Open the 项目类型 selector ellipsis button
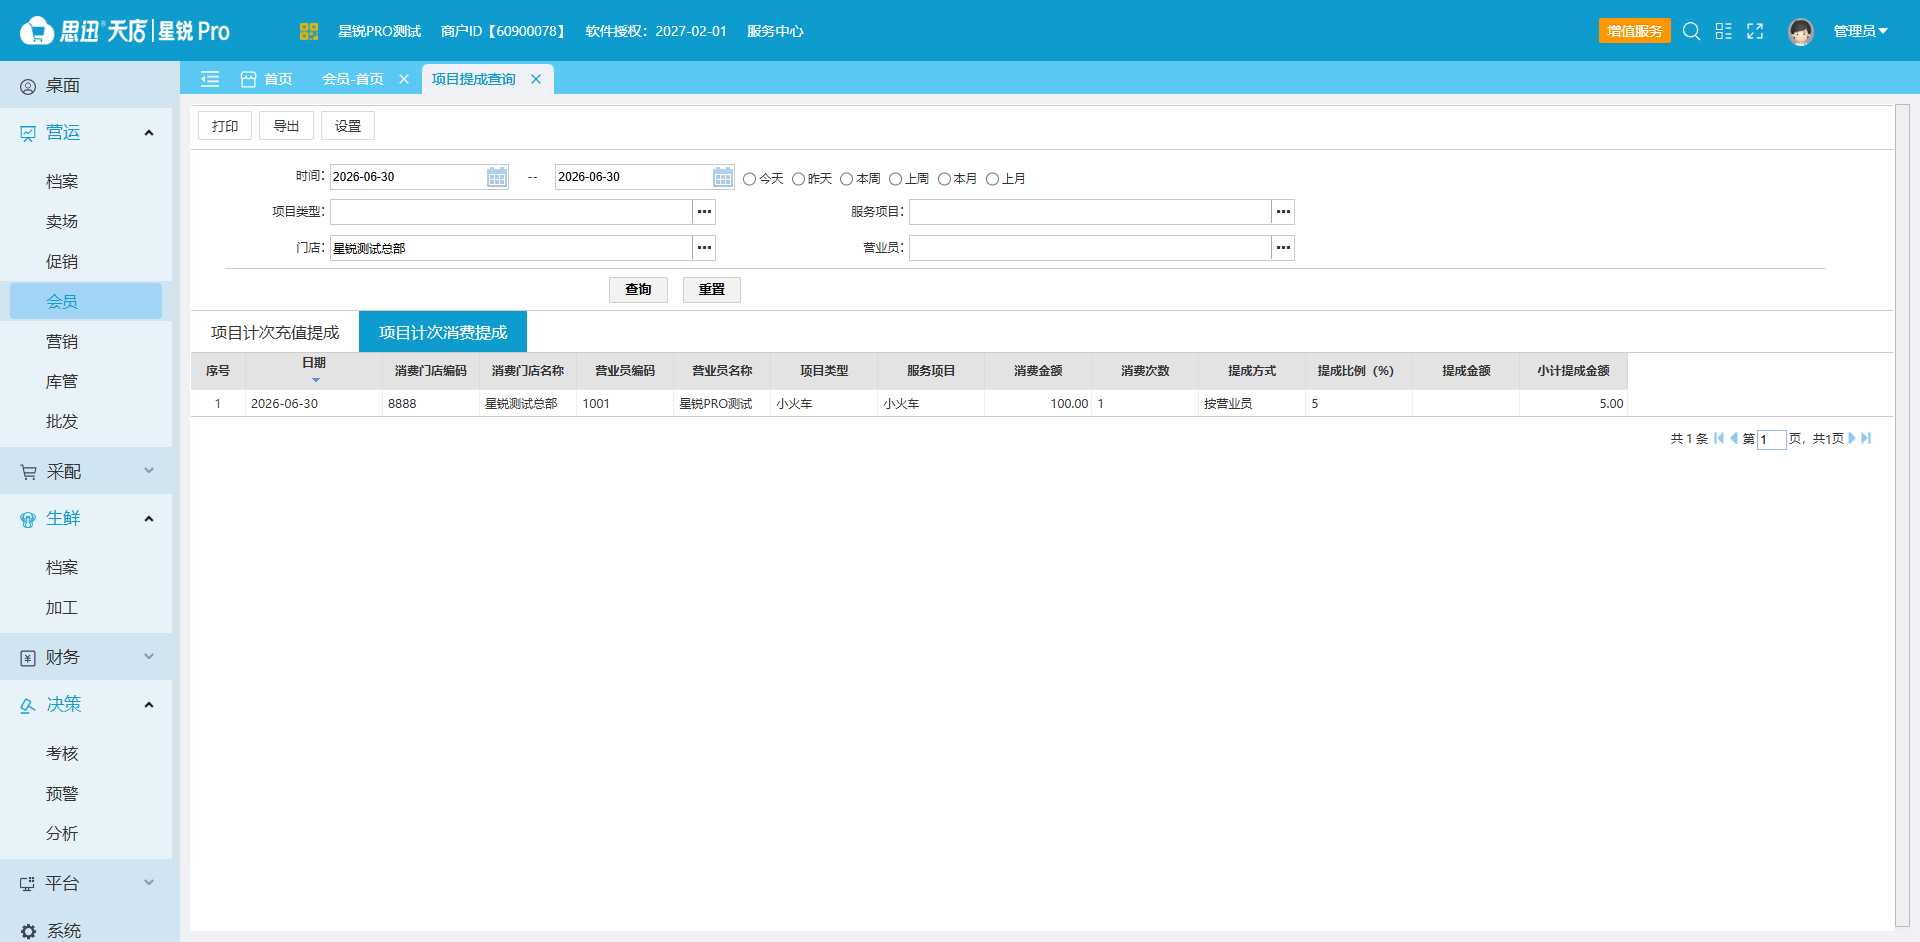Viewport: 1920px width, 942px height. 705,212
